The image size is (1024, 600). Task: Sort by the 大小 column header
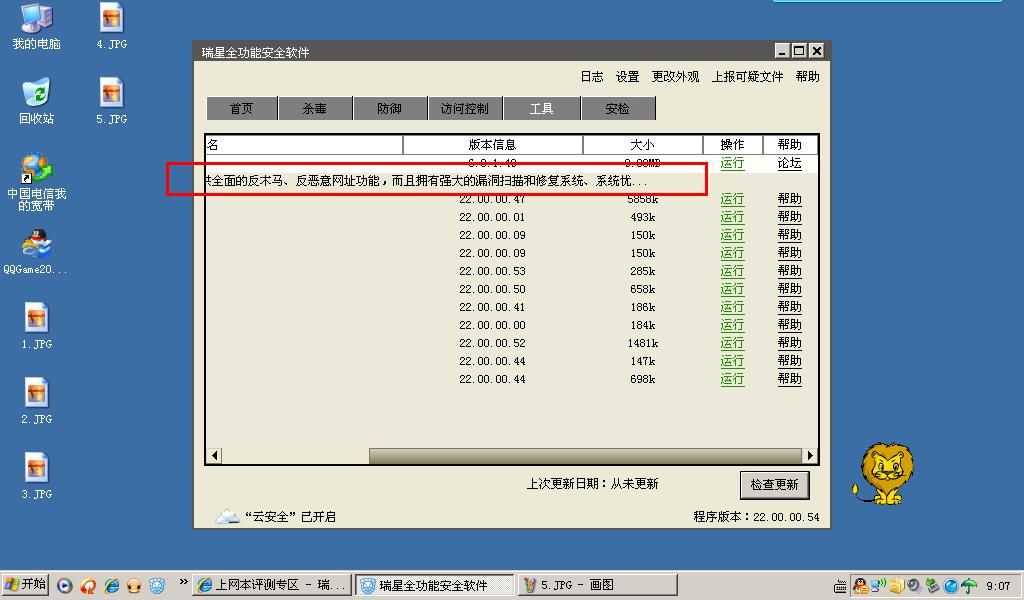[x=643, y=144]
